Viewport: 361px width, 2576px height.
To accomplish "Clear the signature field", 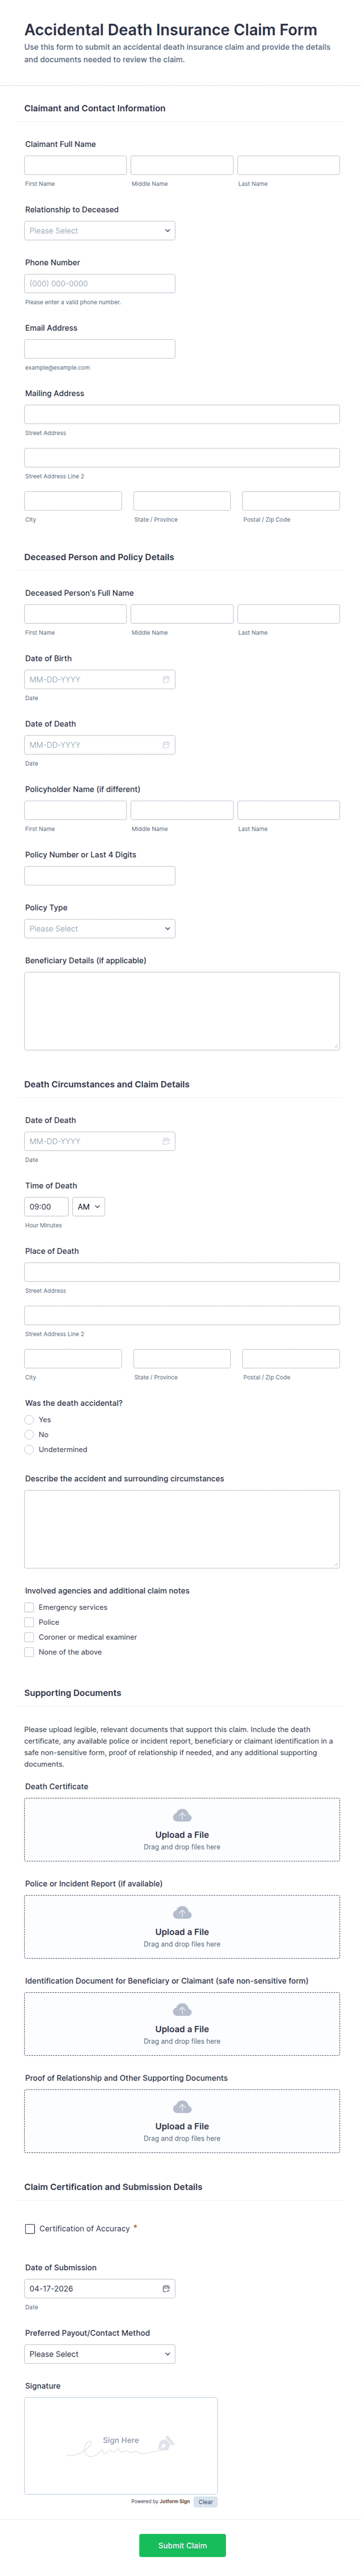I will click(x=205, y=2502).
